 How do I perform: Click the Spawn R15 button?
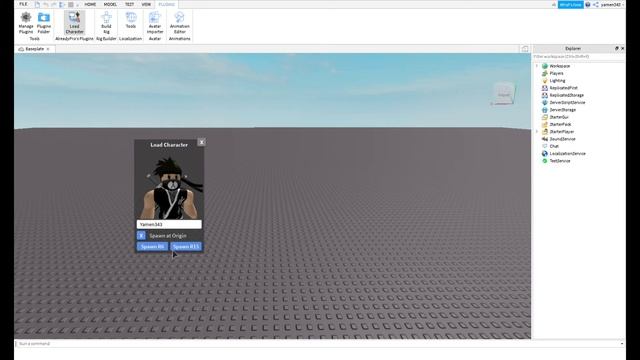pos(186,247)
